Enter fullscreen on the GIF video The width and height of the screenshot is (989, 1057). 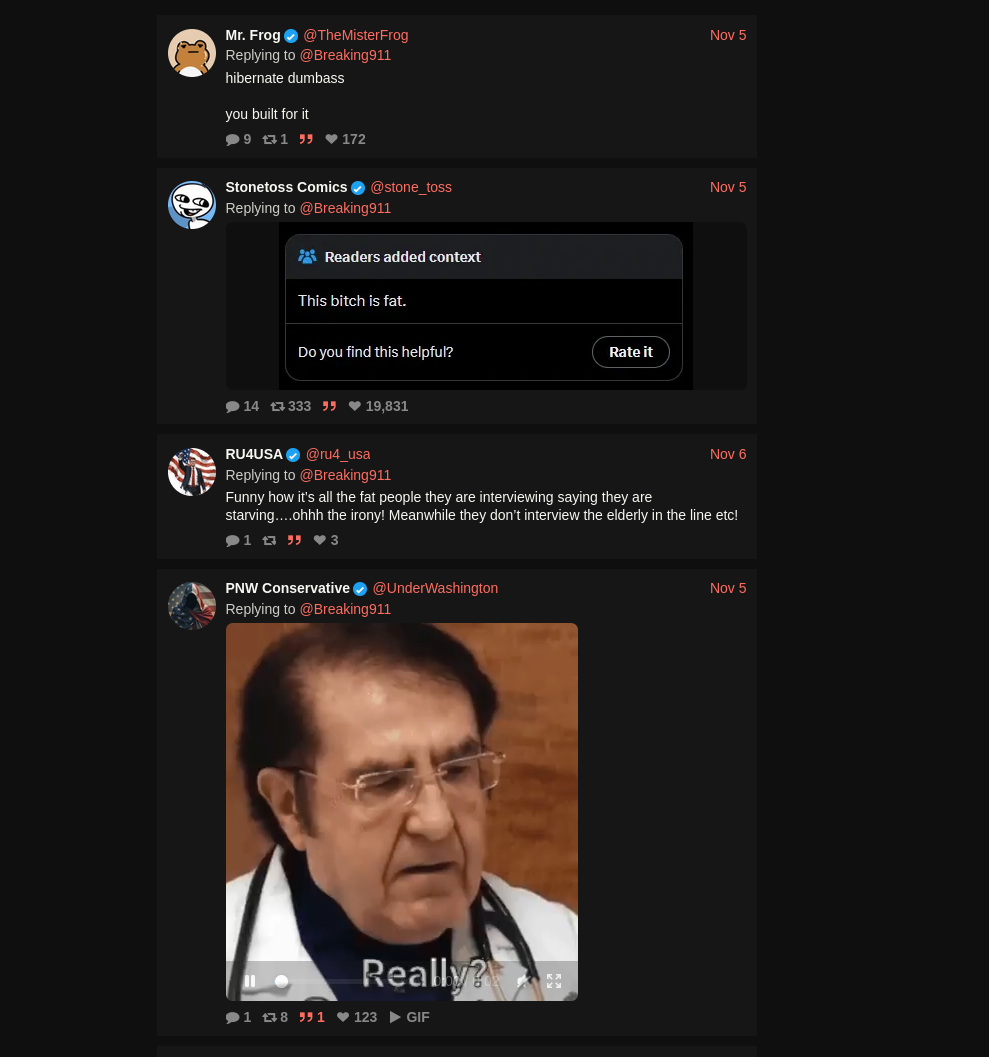[554, 981]
